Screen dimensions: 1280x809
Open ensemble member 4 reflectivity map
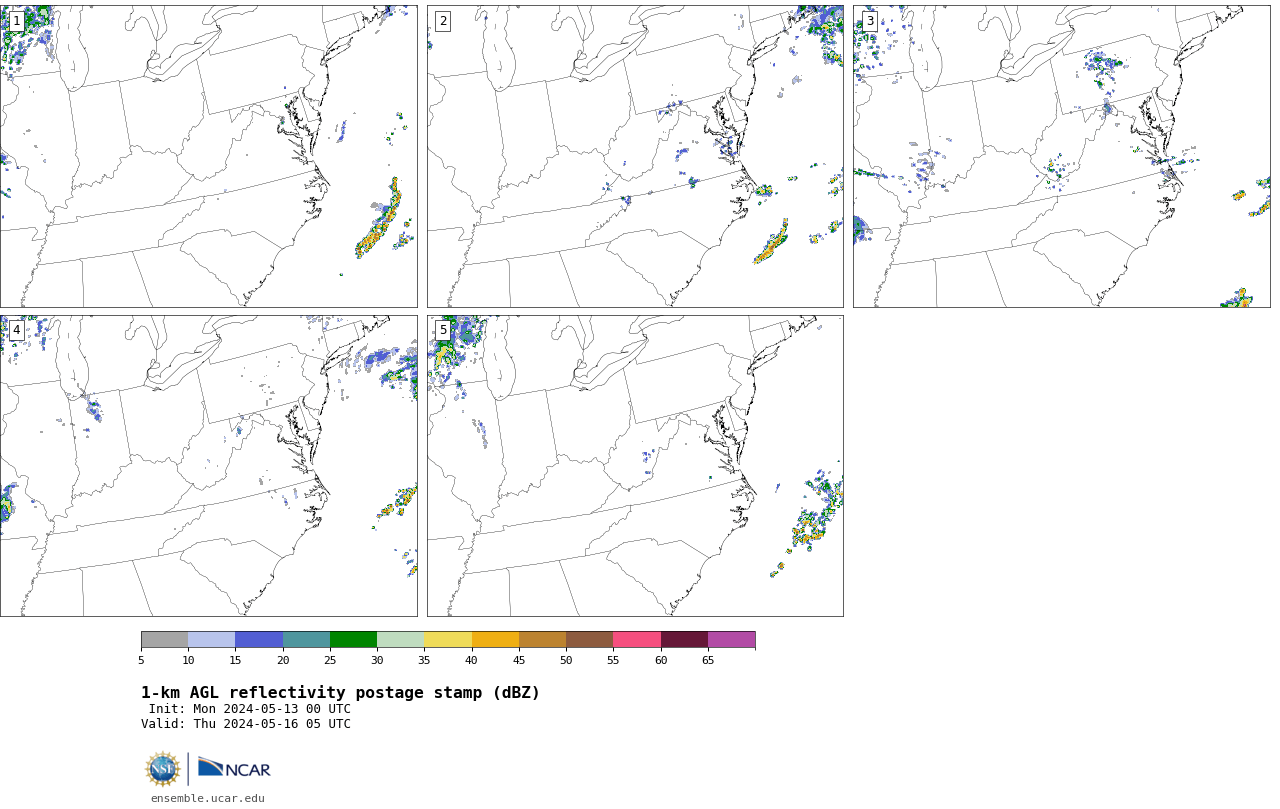click(x=208, y=466)
